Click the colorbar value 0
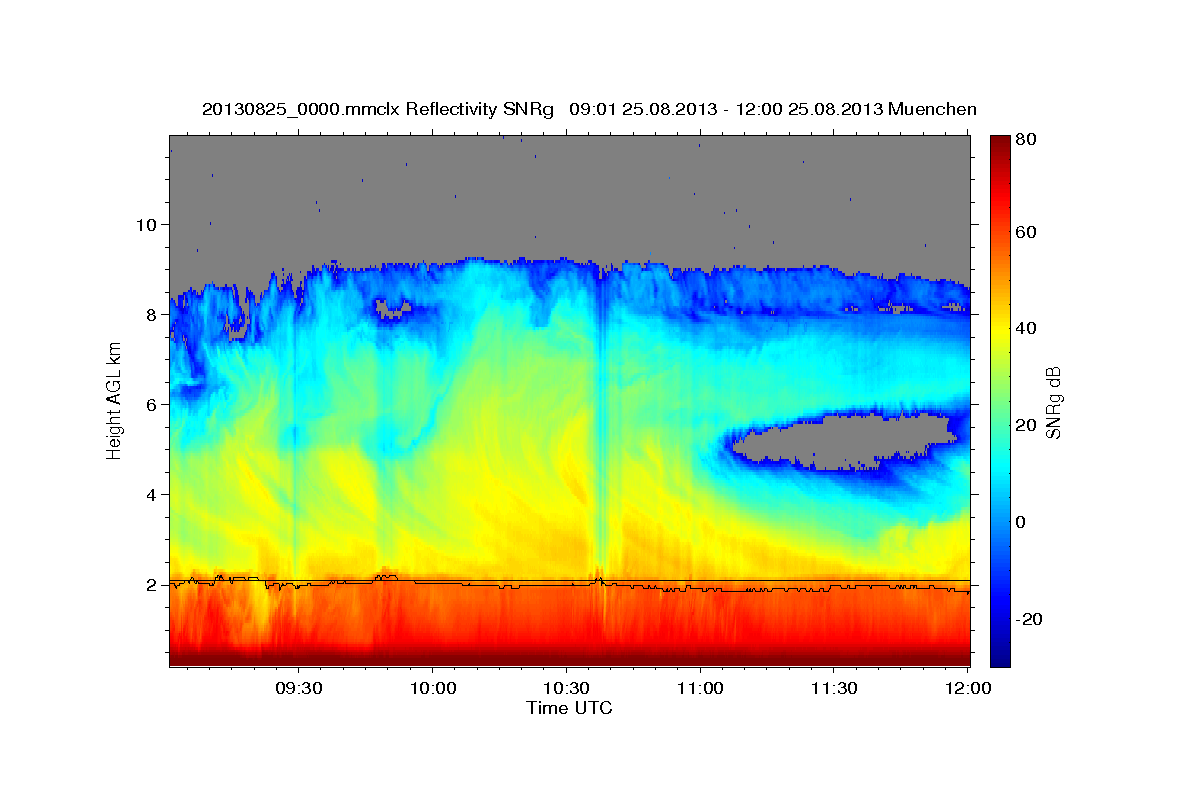Screen dimensions: 1200x800 [1021, 523]
